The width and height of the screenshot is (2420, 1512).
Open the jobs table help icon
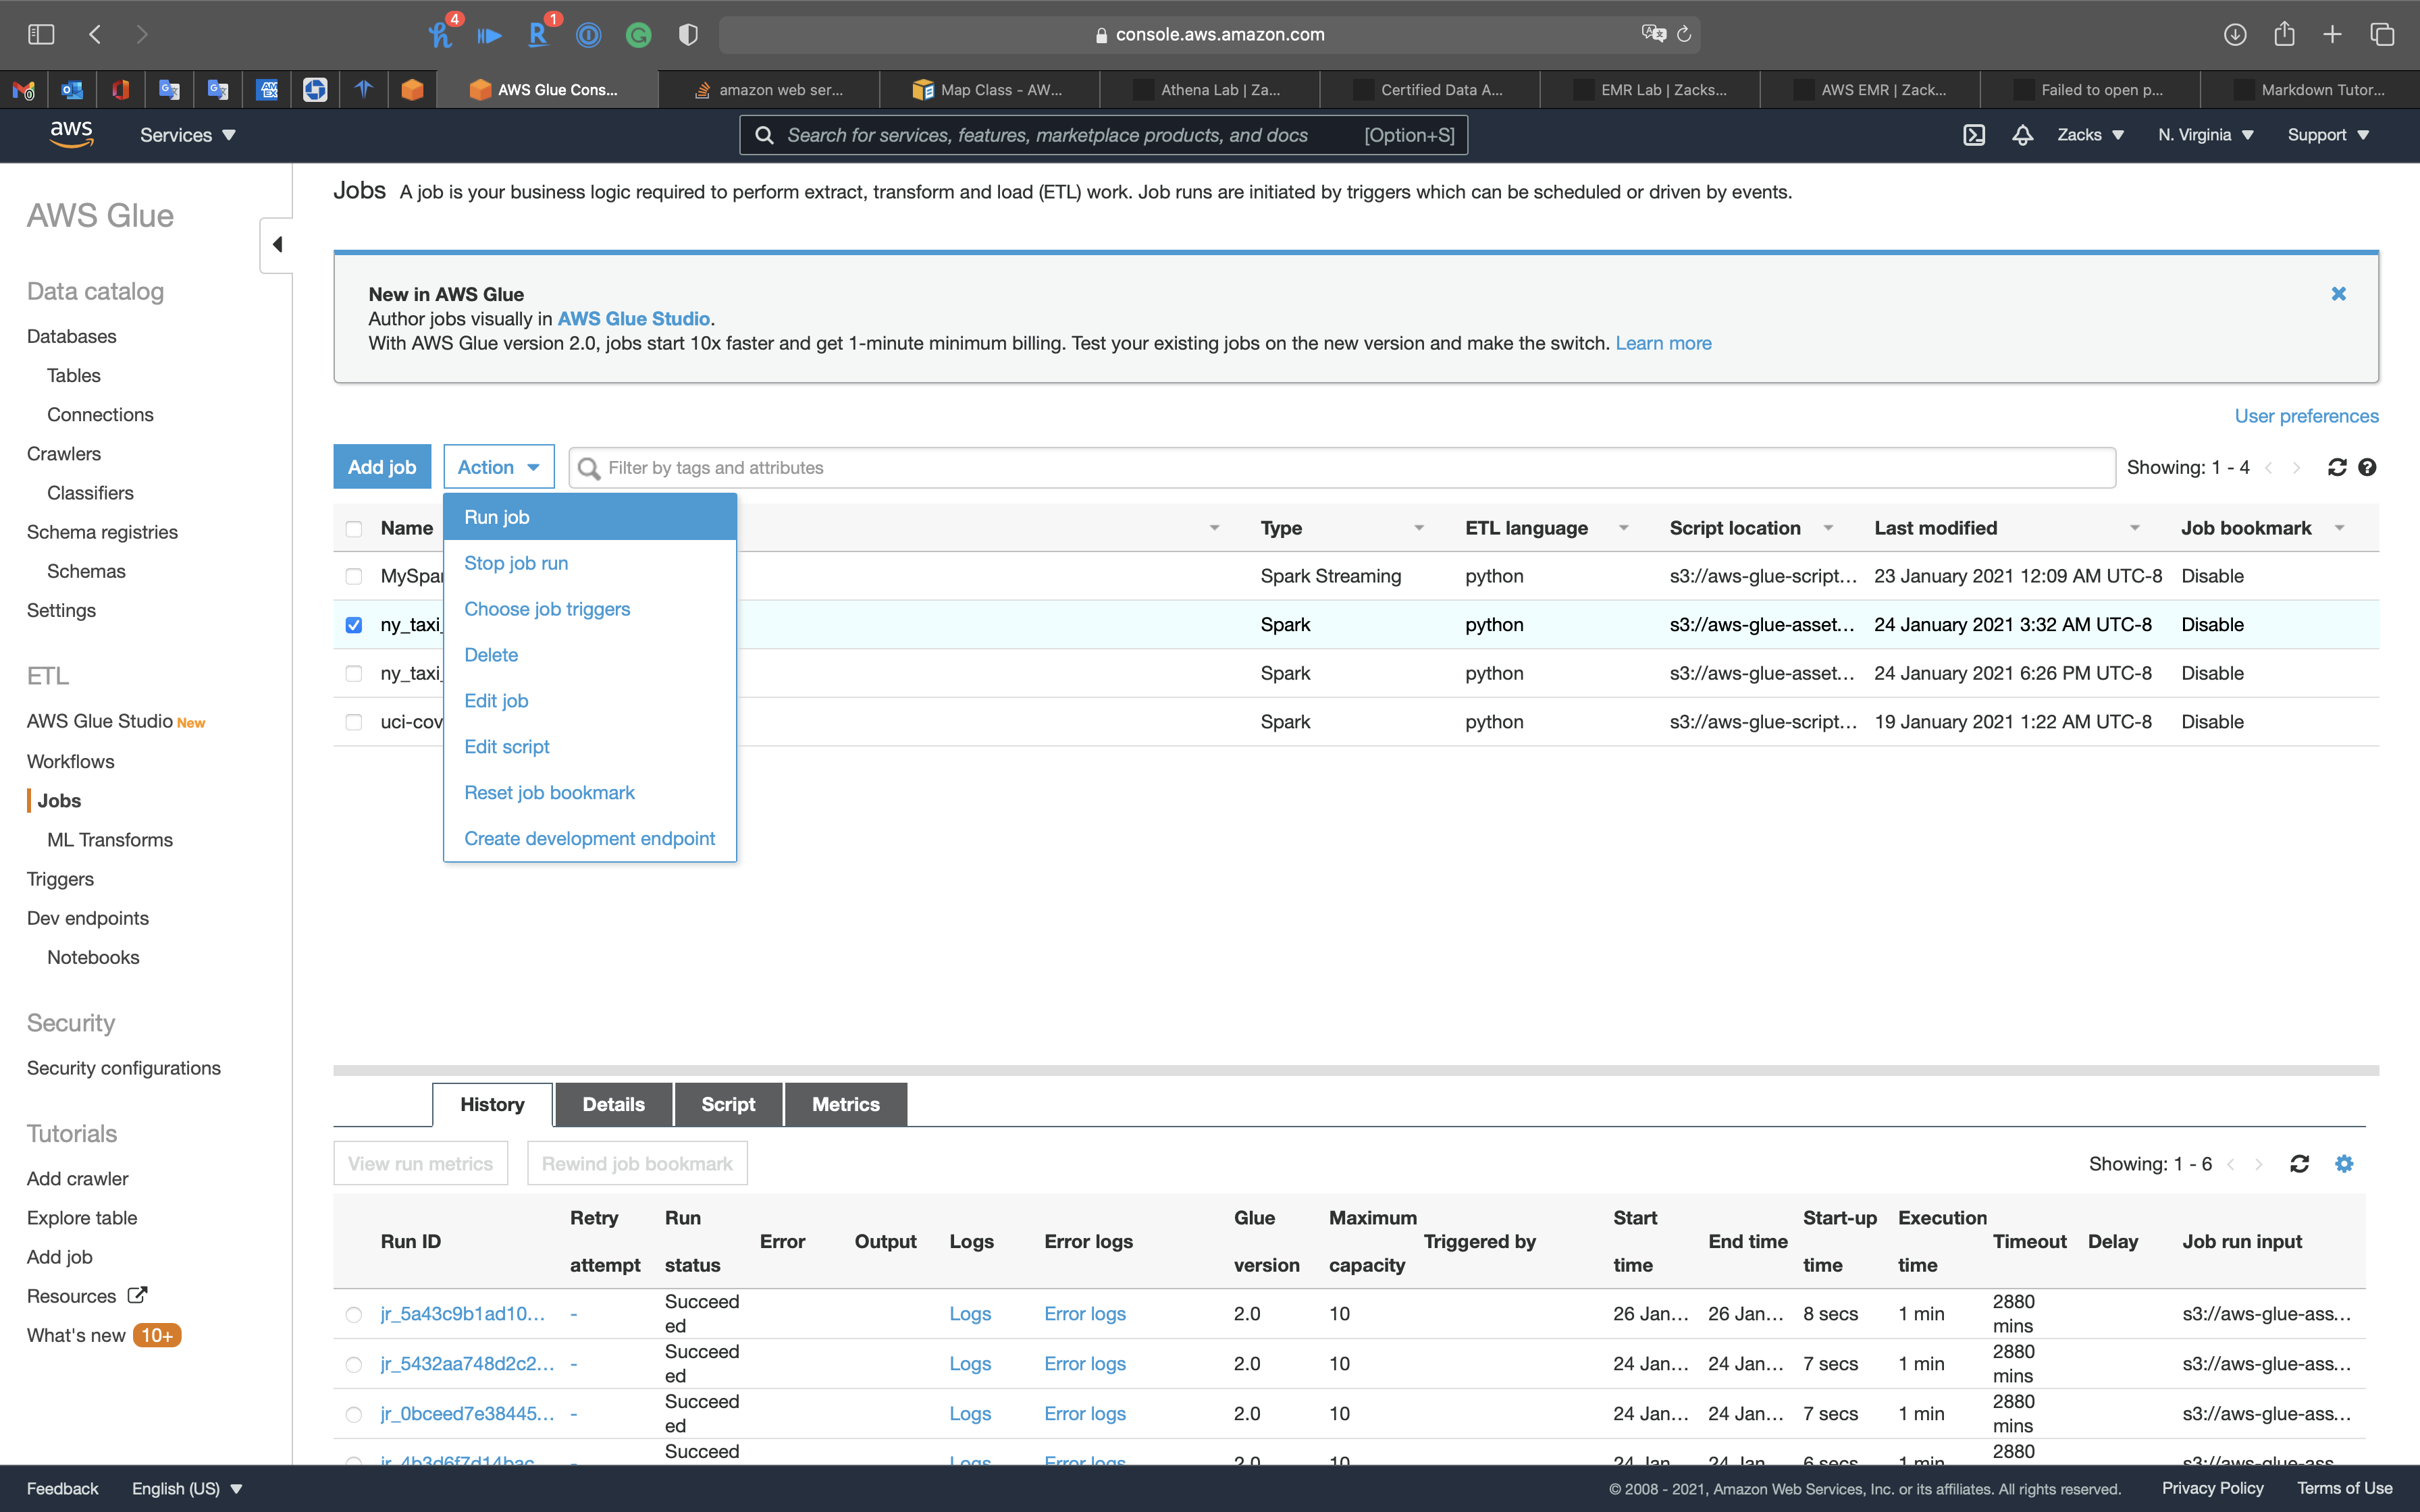[x=2367, y=467]
